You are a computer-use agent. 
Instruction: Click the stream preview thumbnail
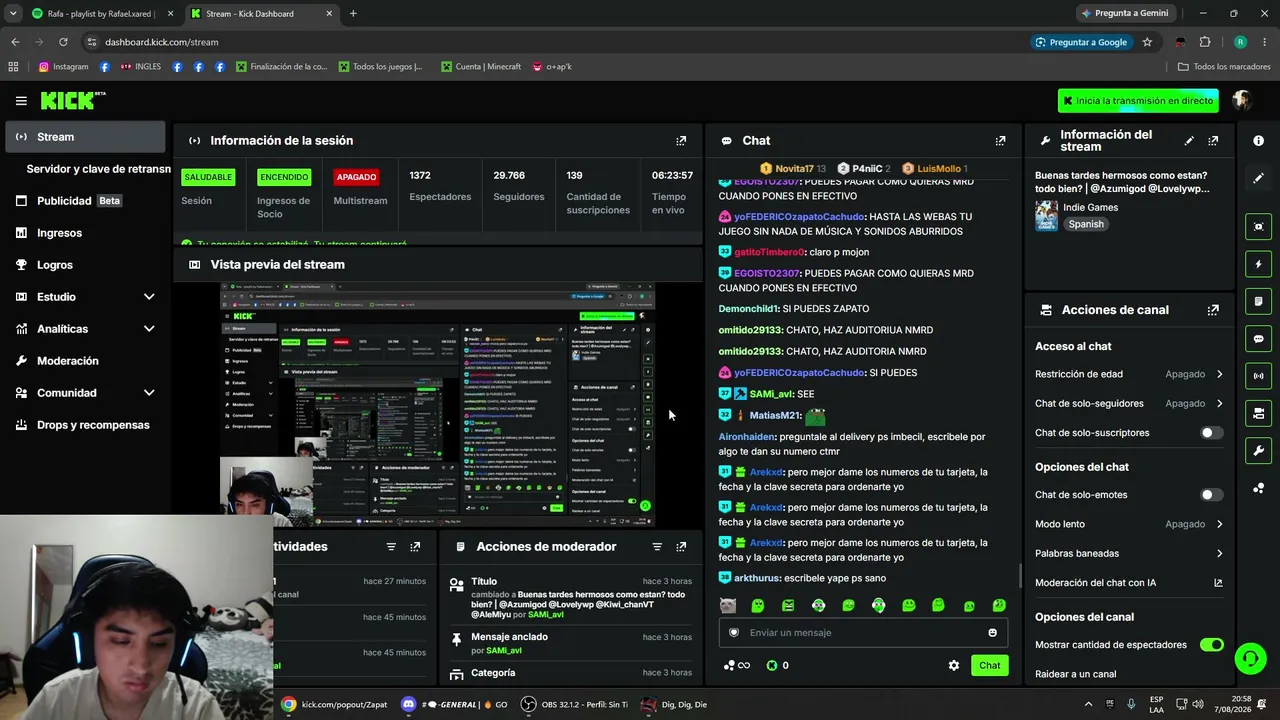tap(437, 404)
